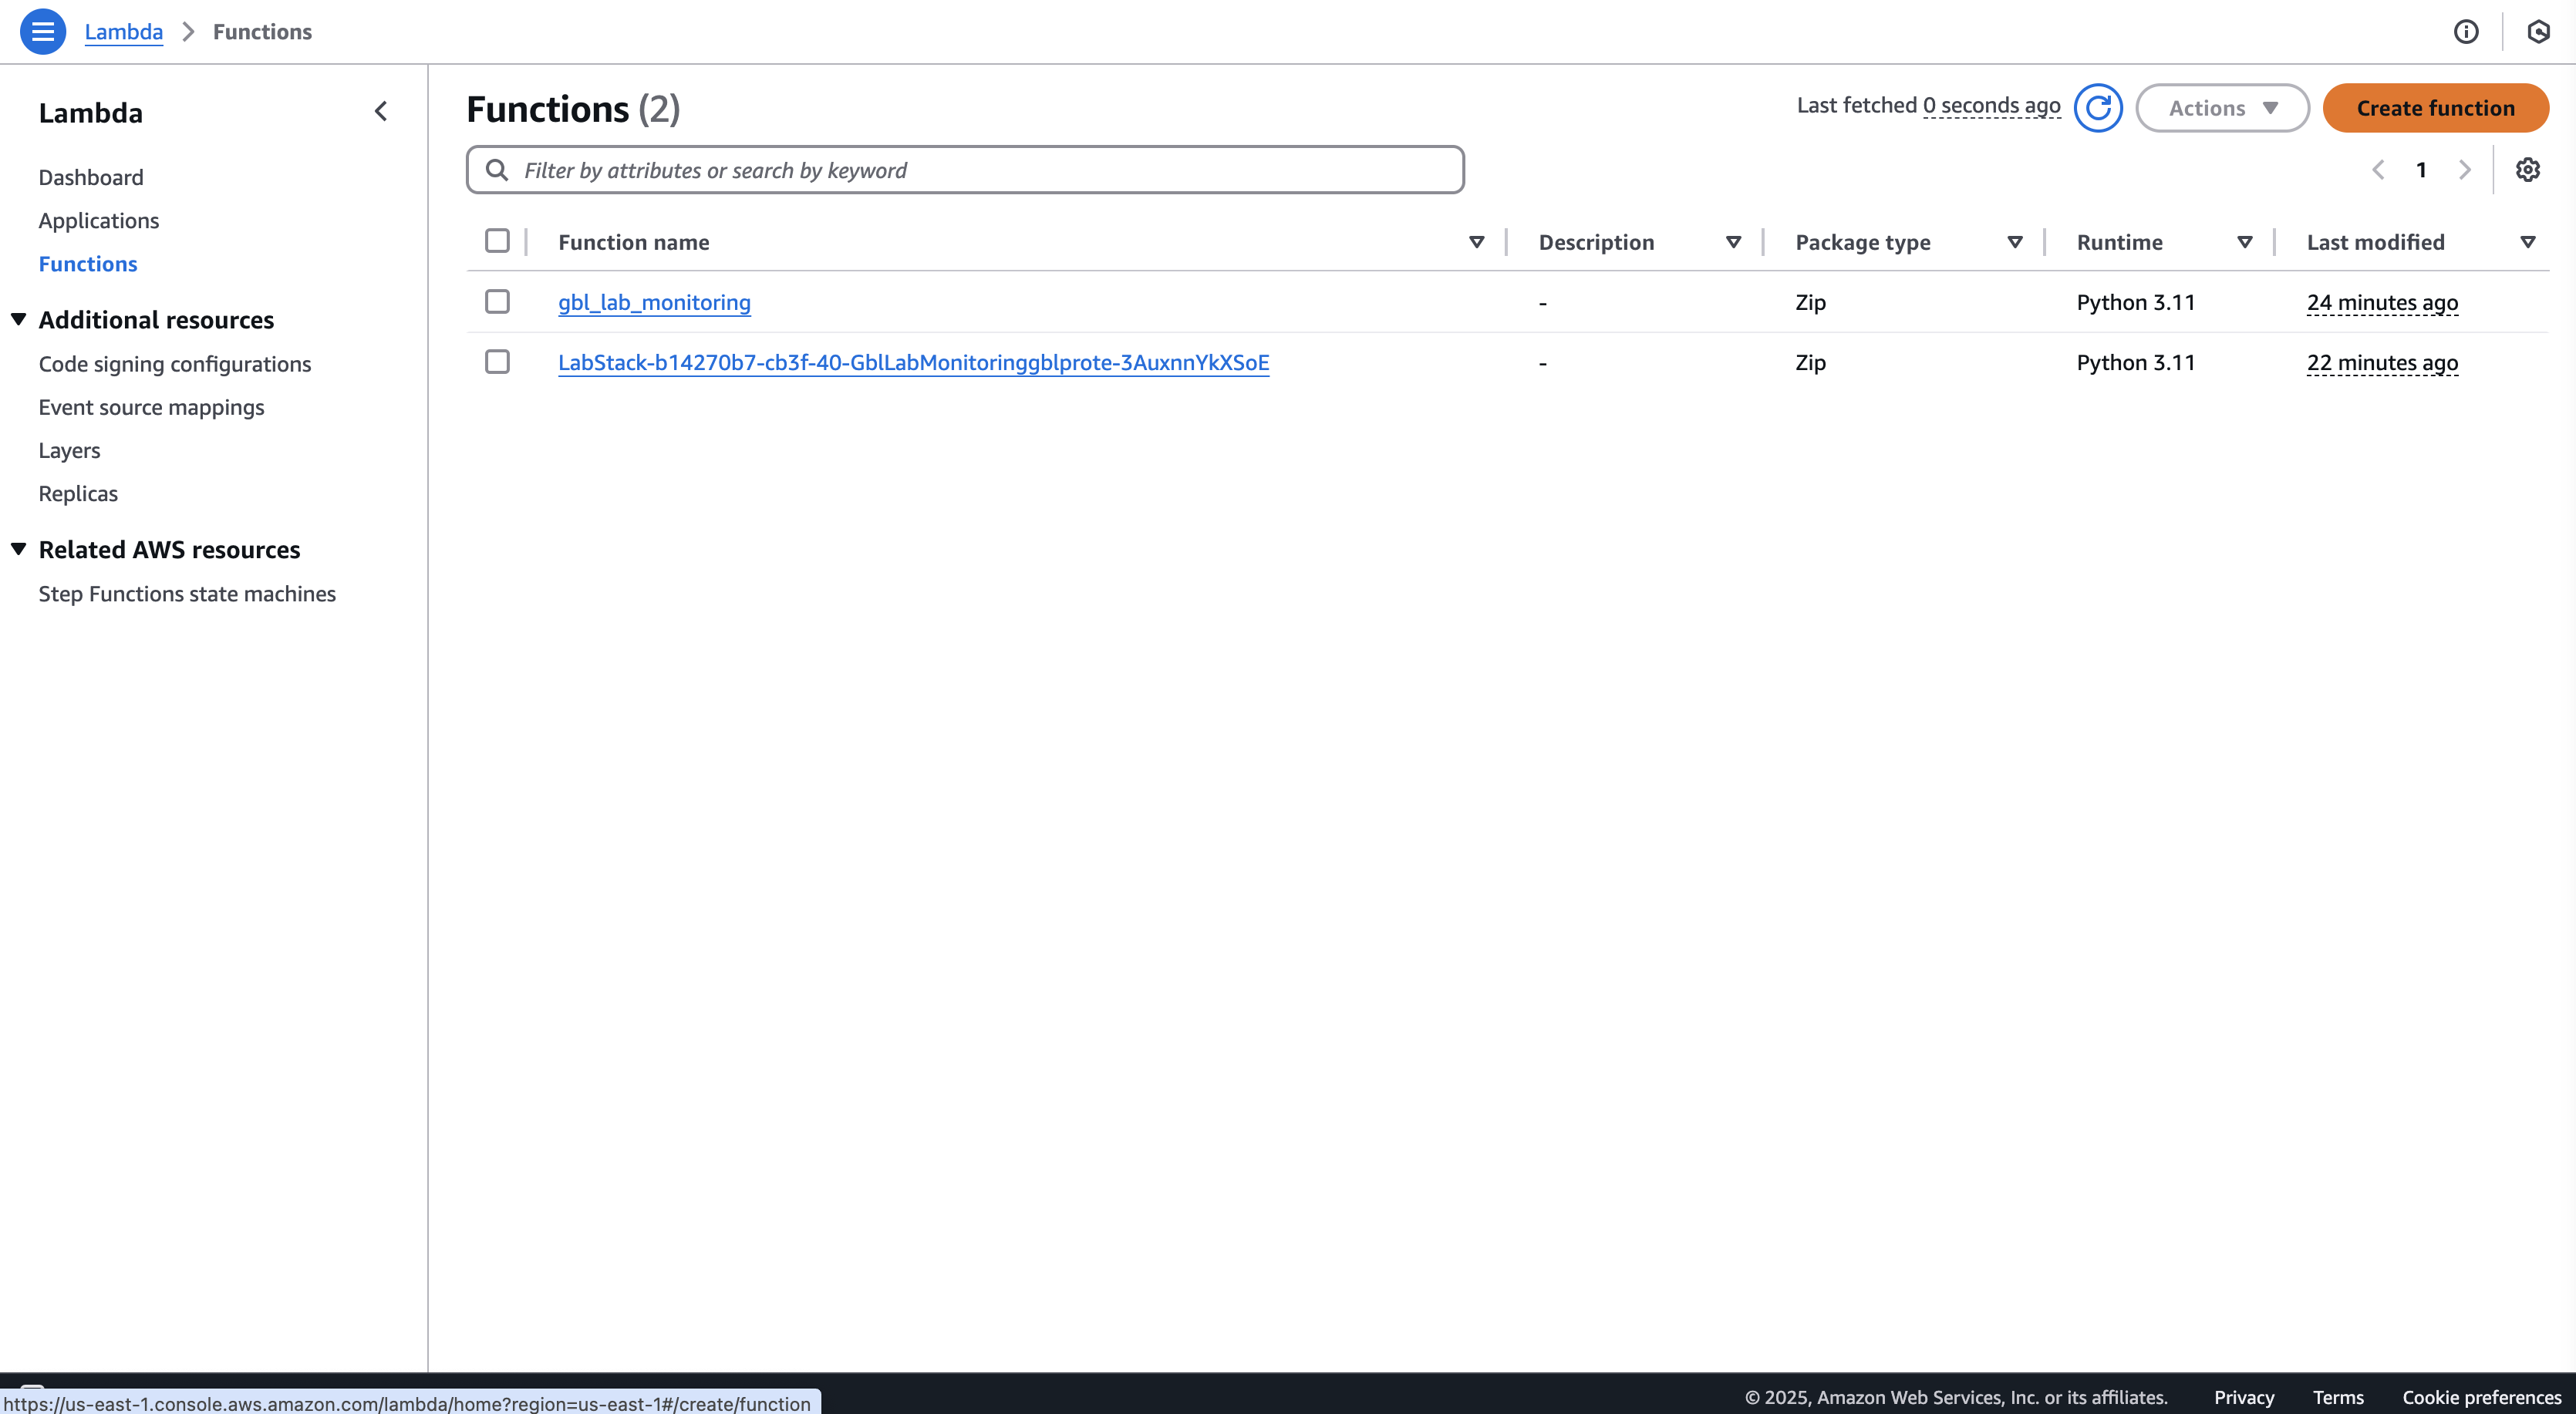Click the Functions breadcrumb text
The width and height of the screenshot is (2576, 1414).
pyautogui.click(x=262, y=32)
